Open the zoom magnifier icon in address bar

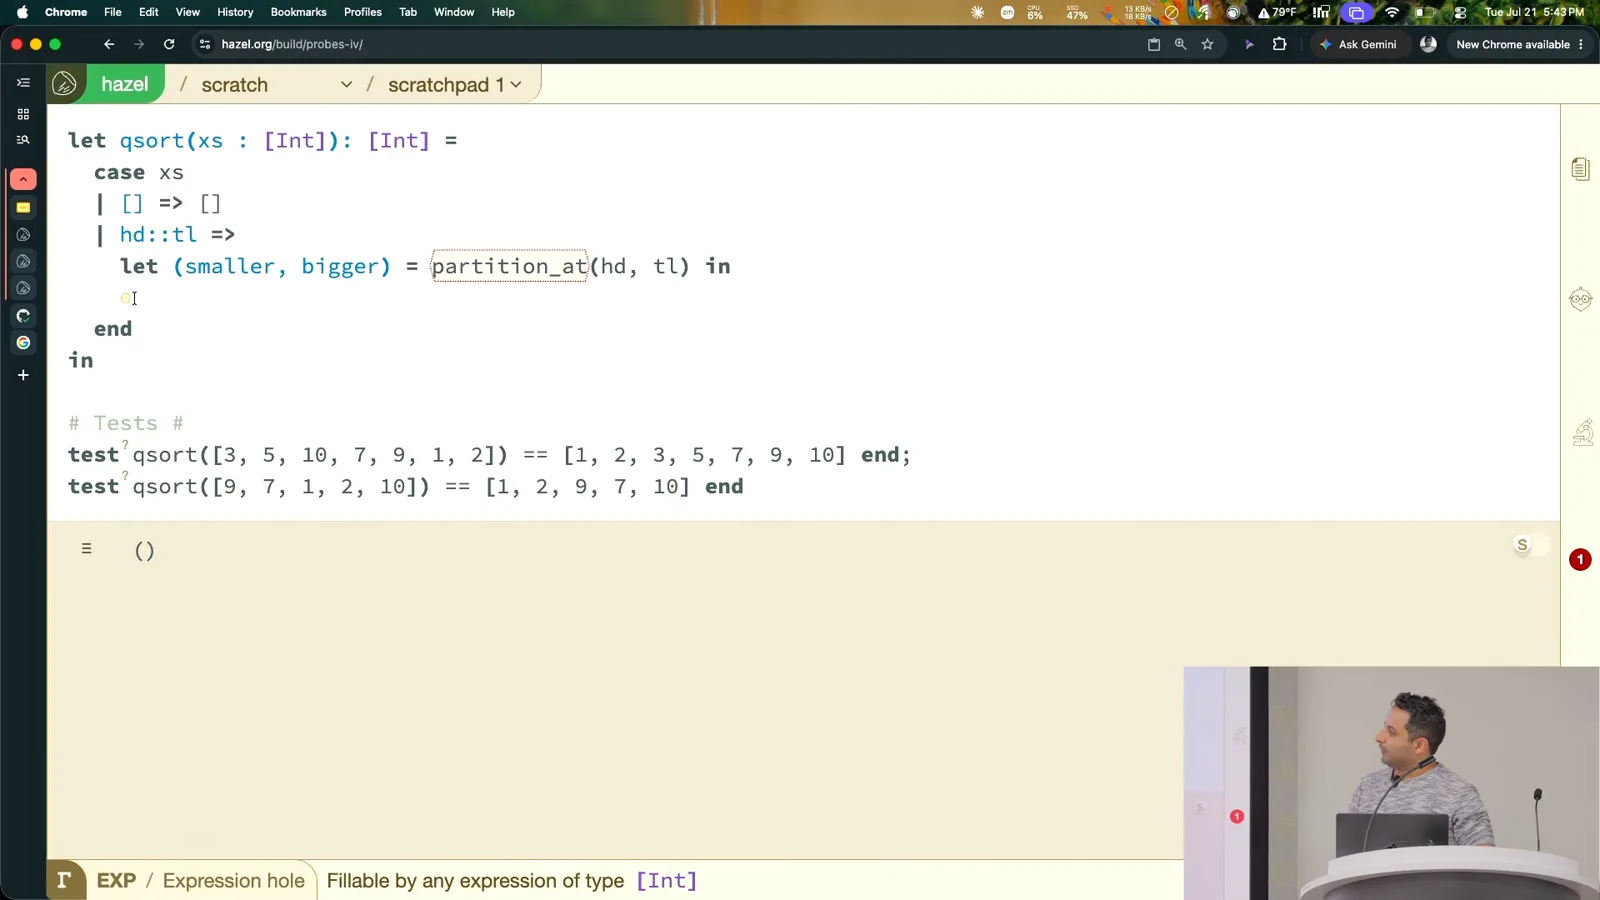coord(1181,44)
